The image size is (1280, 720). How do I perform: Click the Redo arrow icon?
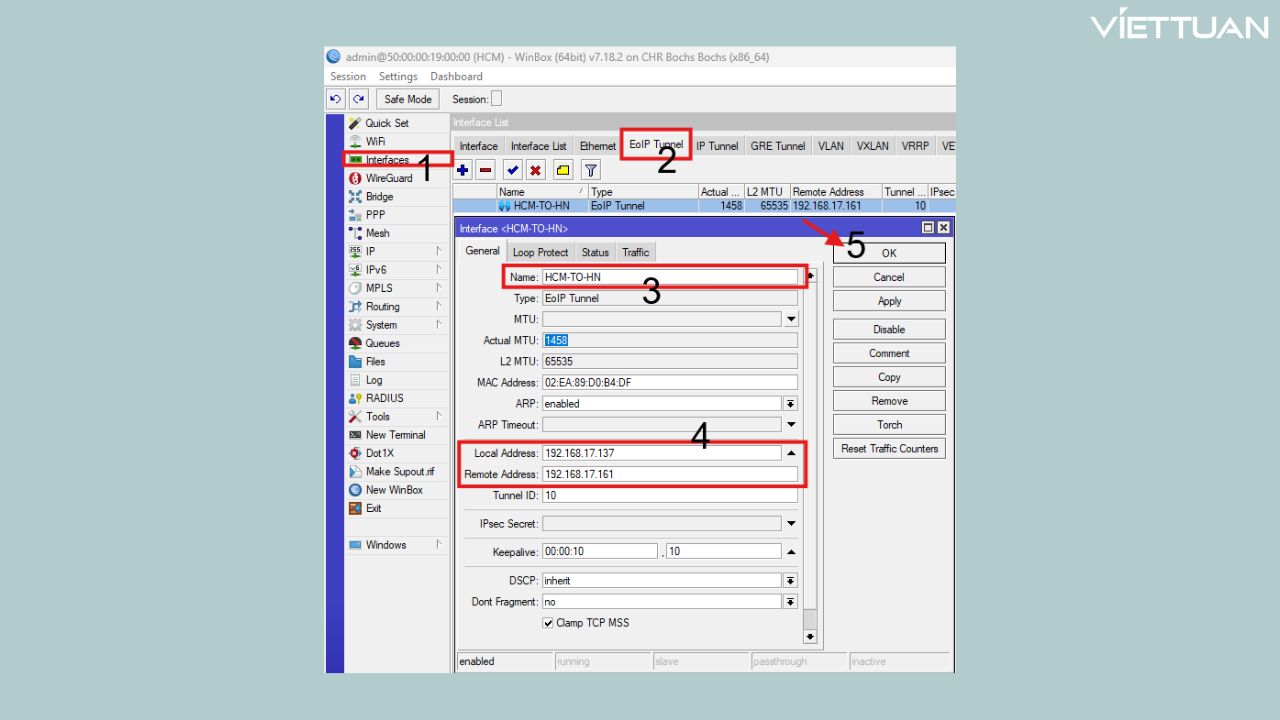pyautogui.click(x=358, y=99)
